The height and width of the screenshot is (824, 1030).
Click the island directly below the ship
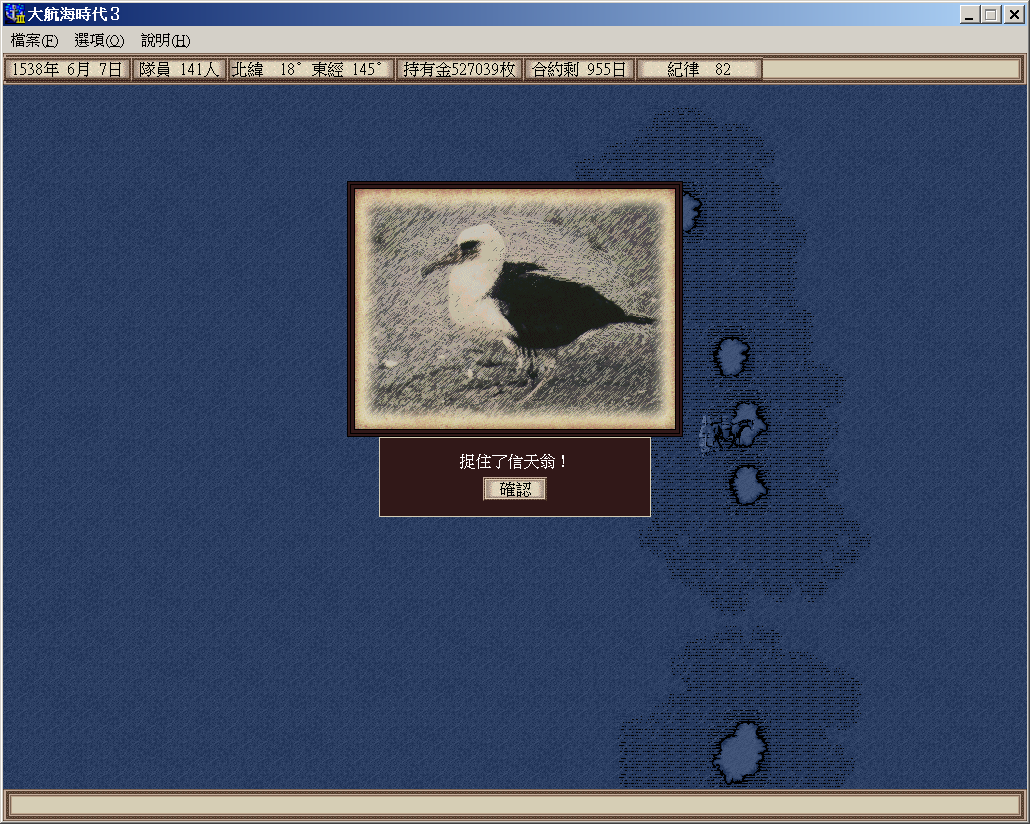747,485
